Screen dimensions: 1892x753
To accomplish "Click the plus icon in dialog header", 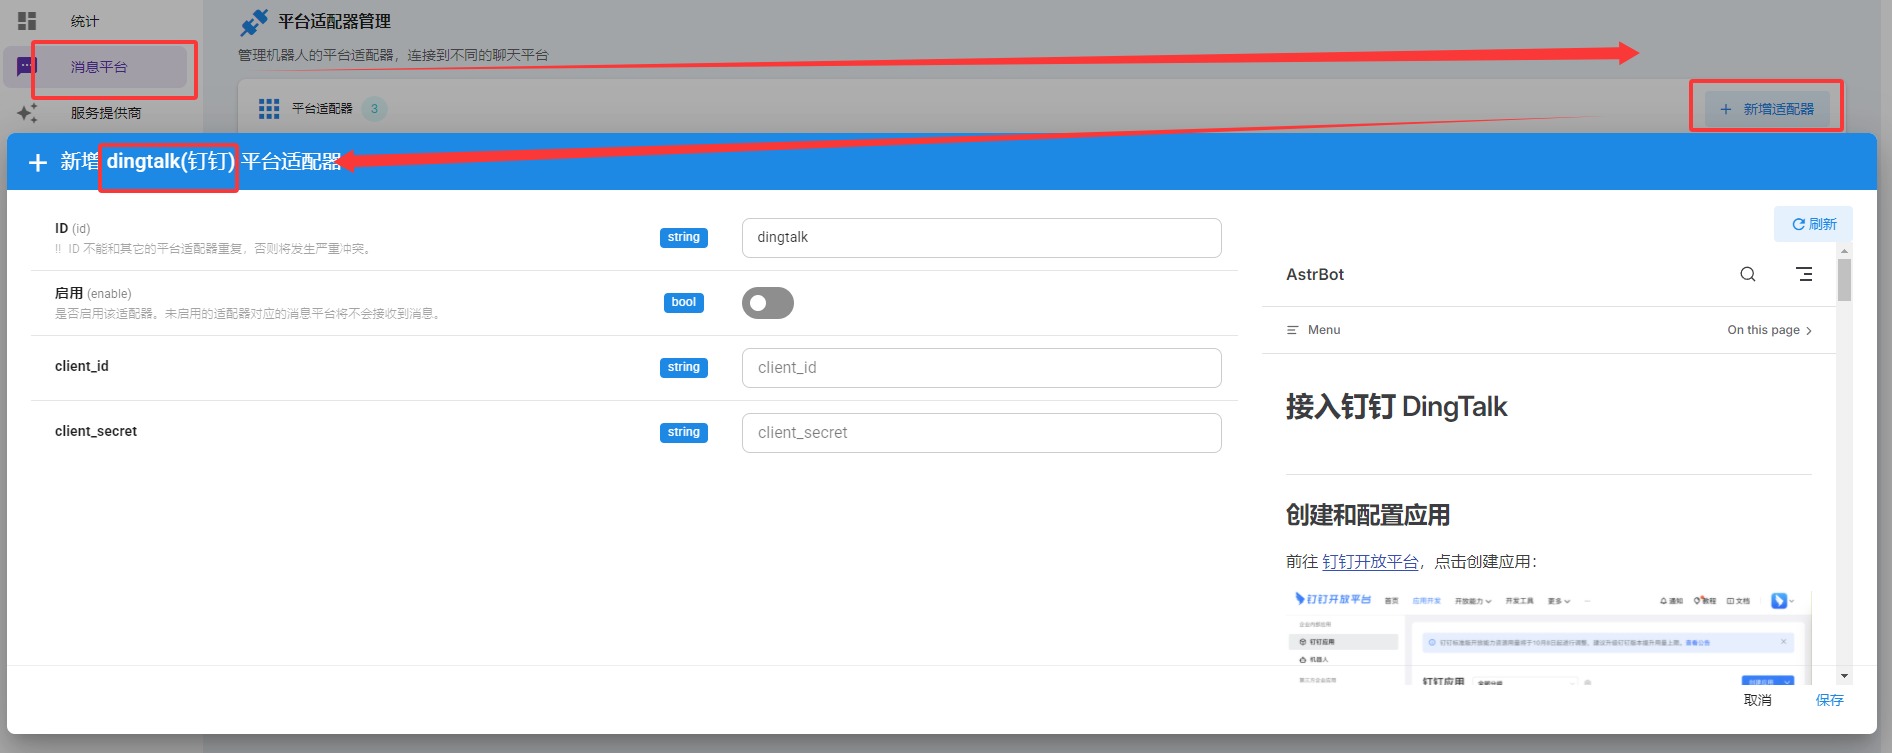I will tap(38, 162).
